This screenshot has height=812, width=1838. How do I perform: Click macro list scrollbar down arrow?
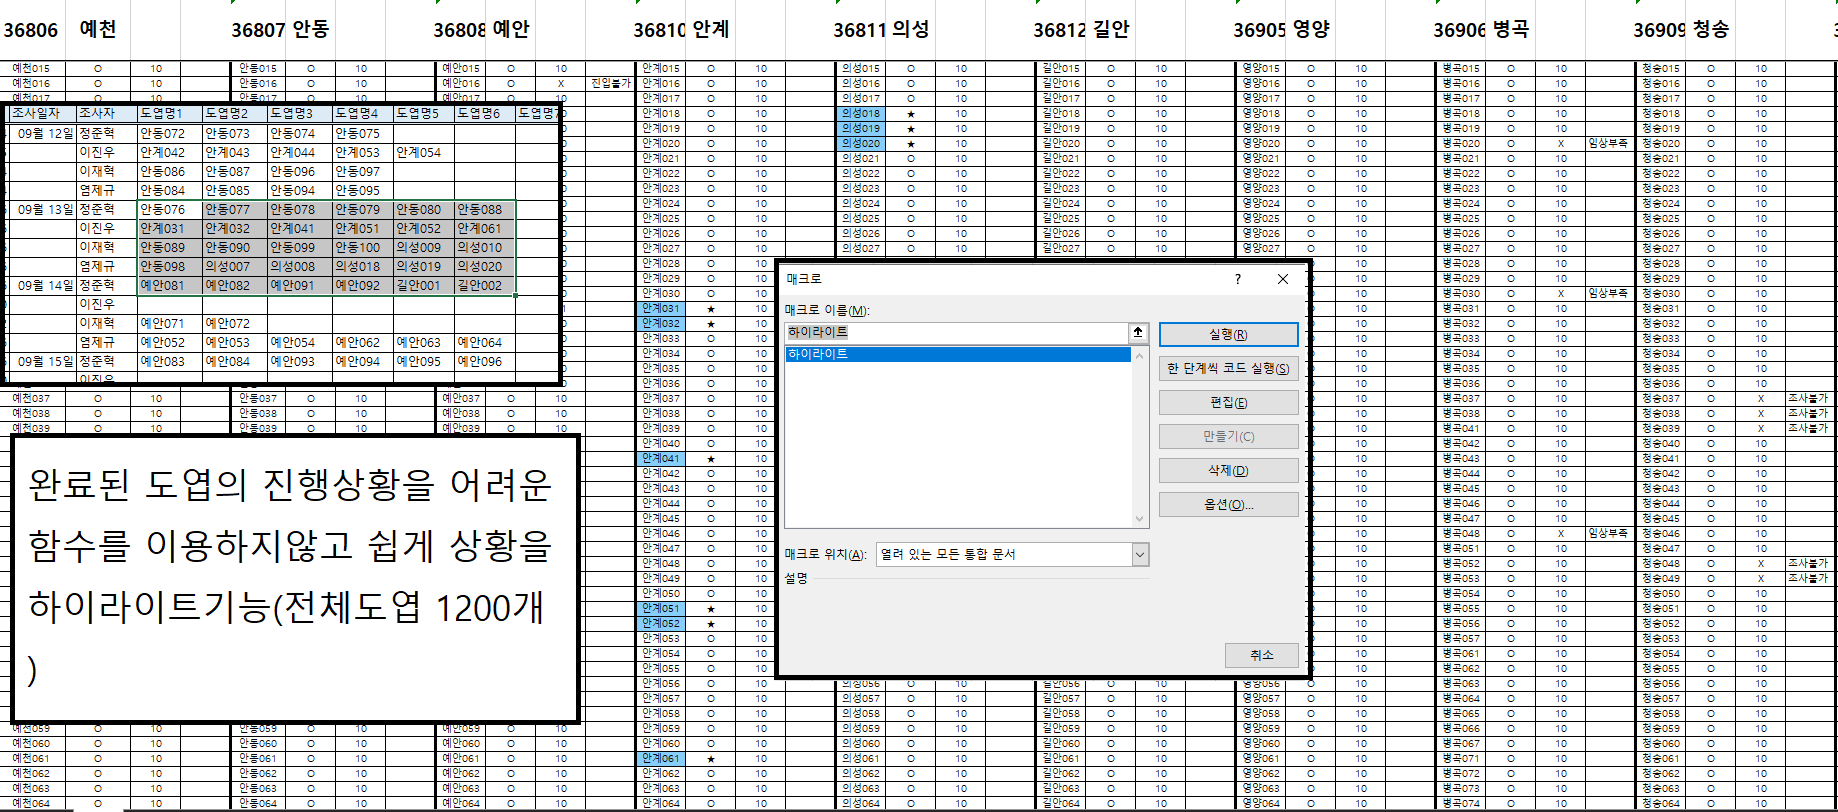click(1139, 519)
